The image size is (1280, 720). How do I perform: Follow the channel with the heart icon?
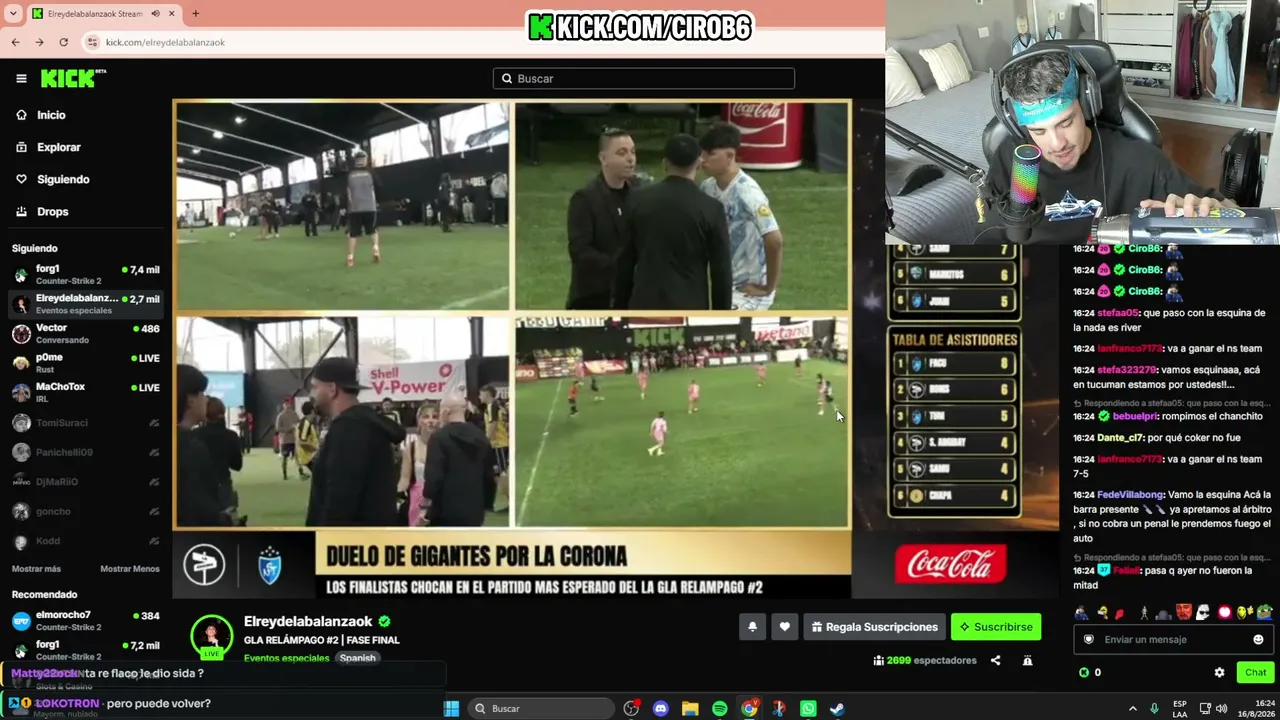coord(784,627)
